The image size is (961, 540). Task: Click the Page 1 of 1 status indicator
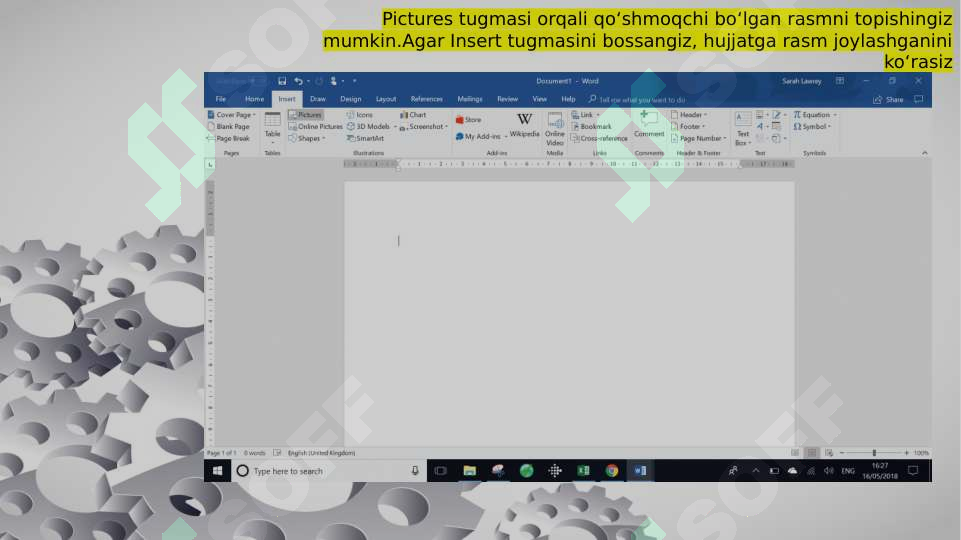pyautogui.click(x=221, y=453)
